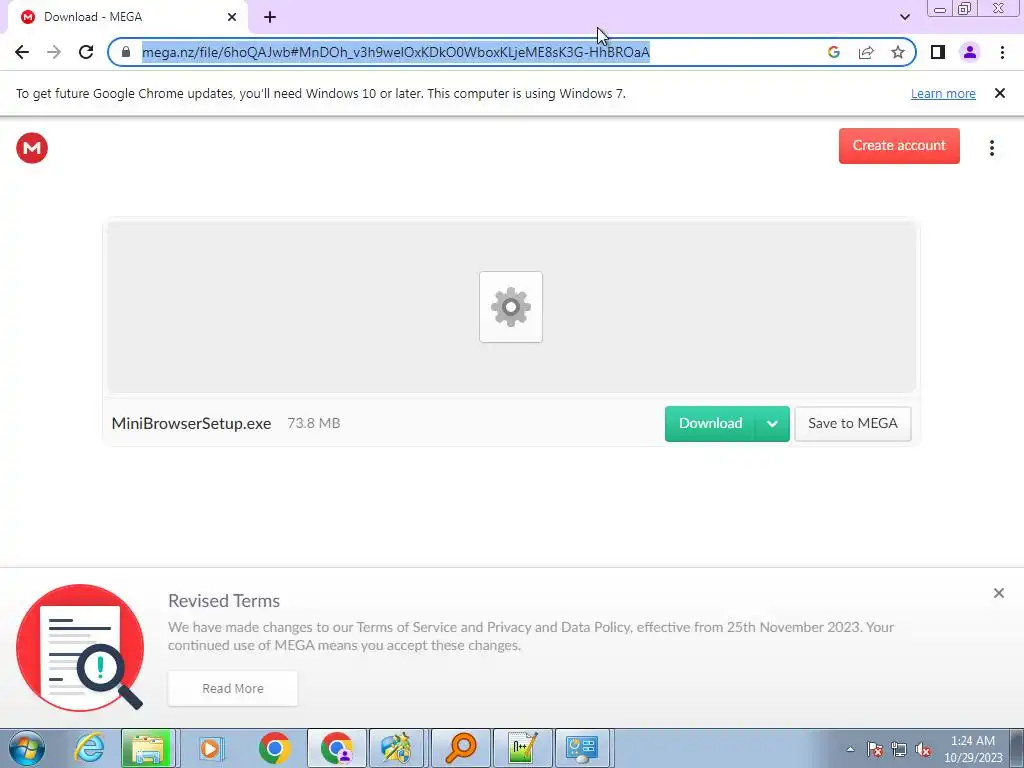The width and height of the screenshot is (1024, 768).
Task: Click Read More on Revised Terms
Action: (232, 688)
